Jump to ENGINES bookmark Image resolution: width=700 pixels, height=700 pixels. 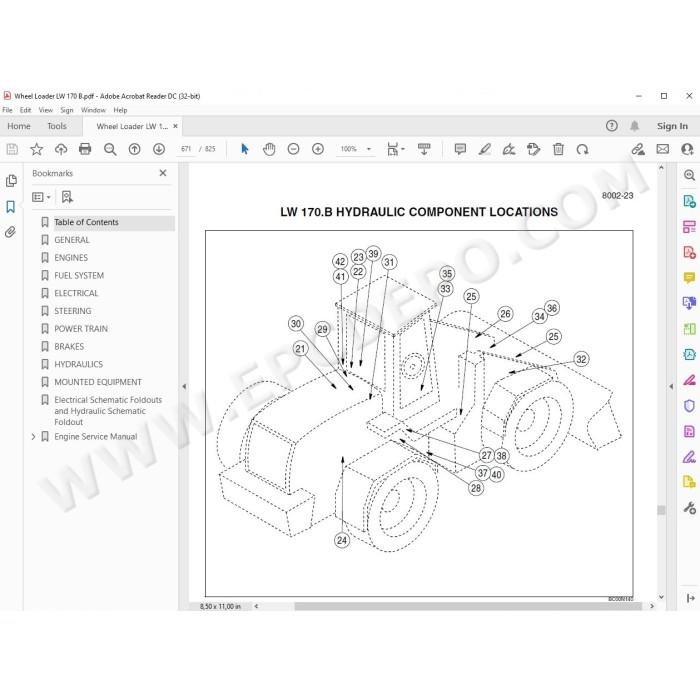71,258
